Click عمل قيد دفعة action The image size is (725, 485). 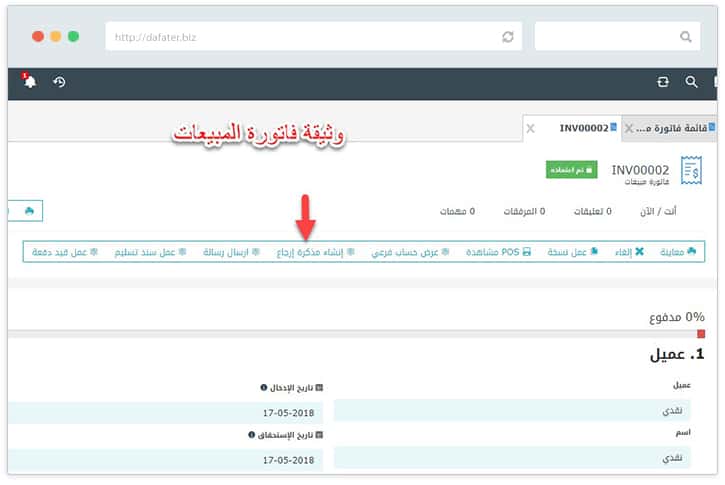pyautogui.click(x=65, y=252)
